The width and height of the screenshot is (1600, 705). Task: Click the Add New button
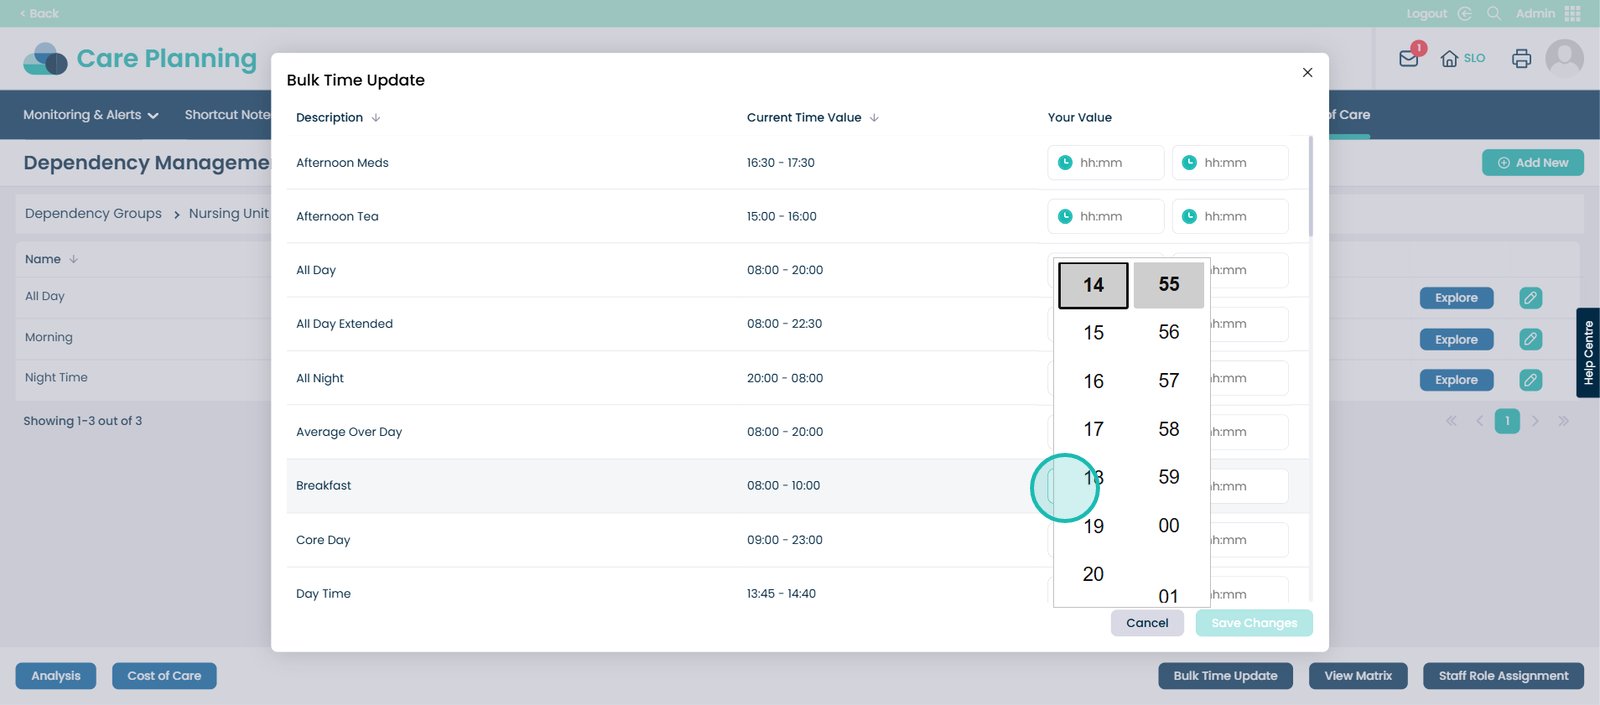pyautogui.click(x=1532, y=163)
